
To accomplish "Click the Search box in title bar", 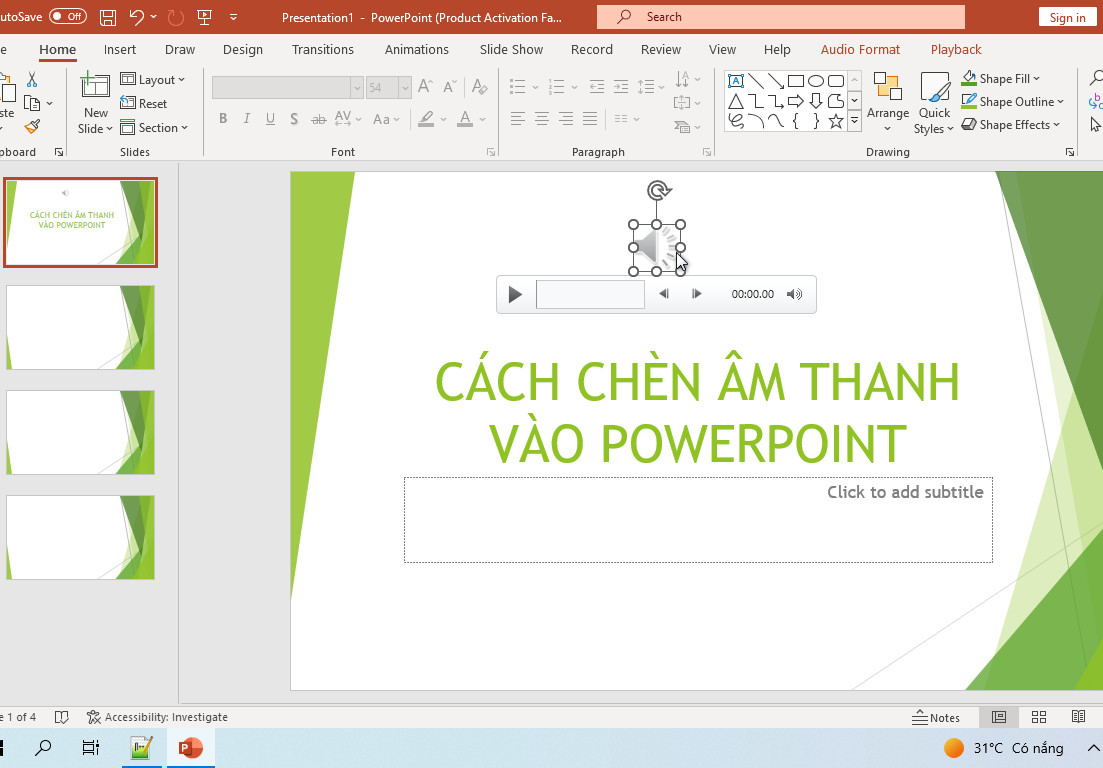I will [781, 17].
